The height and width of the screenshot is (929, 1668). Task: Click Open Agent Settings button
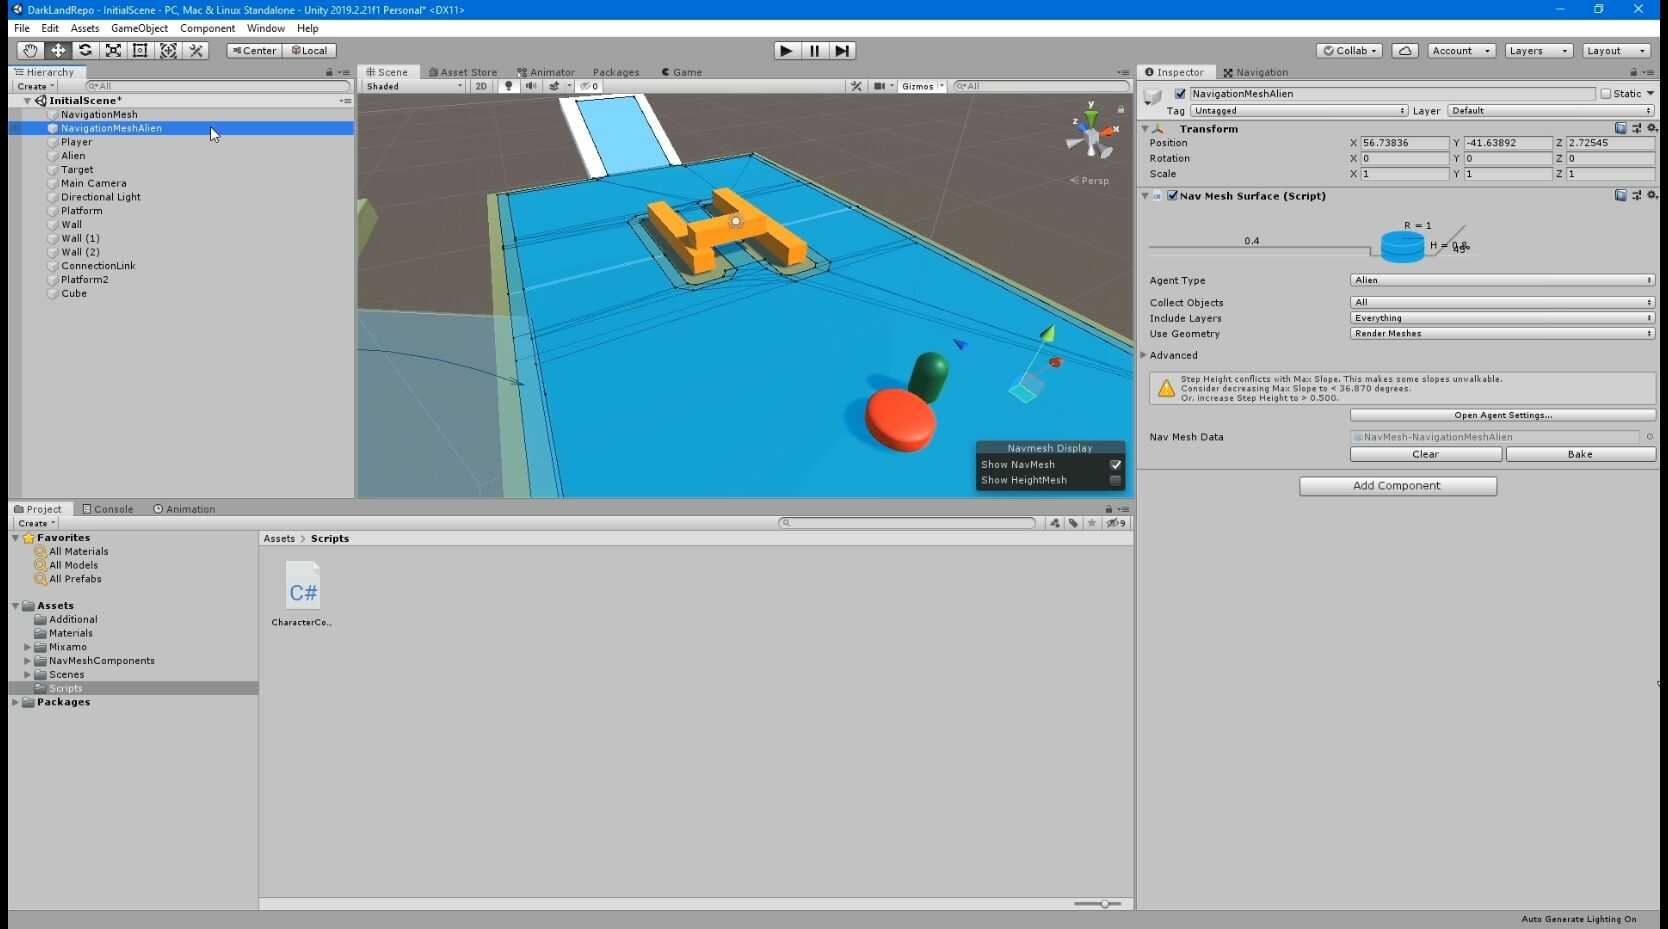[1503, 415]
